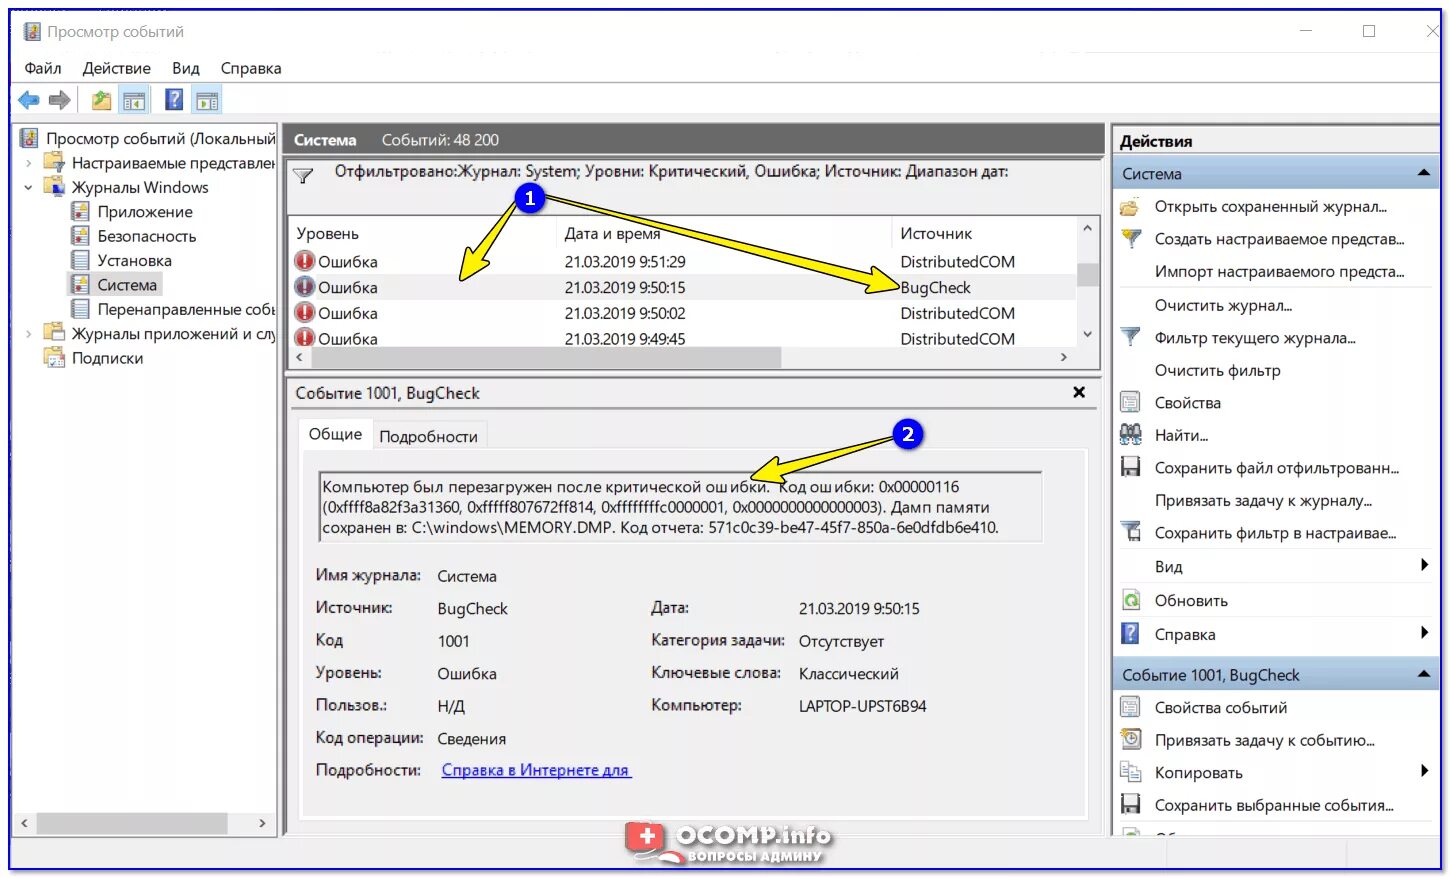Screen dimensions: 1450x878
Task: Click the binoculars icon beside 'Найти'
Action: point(1130,435)
